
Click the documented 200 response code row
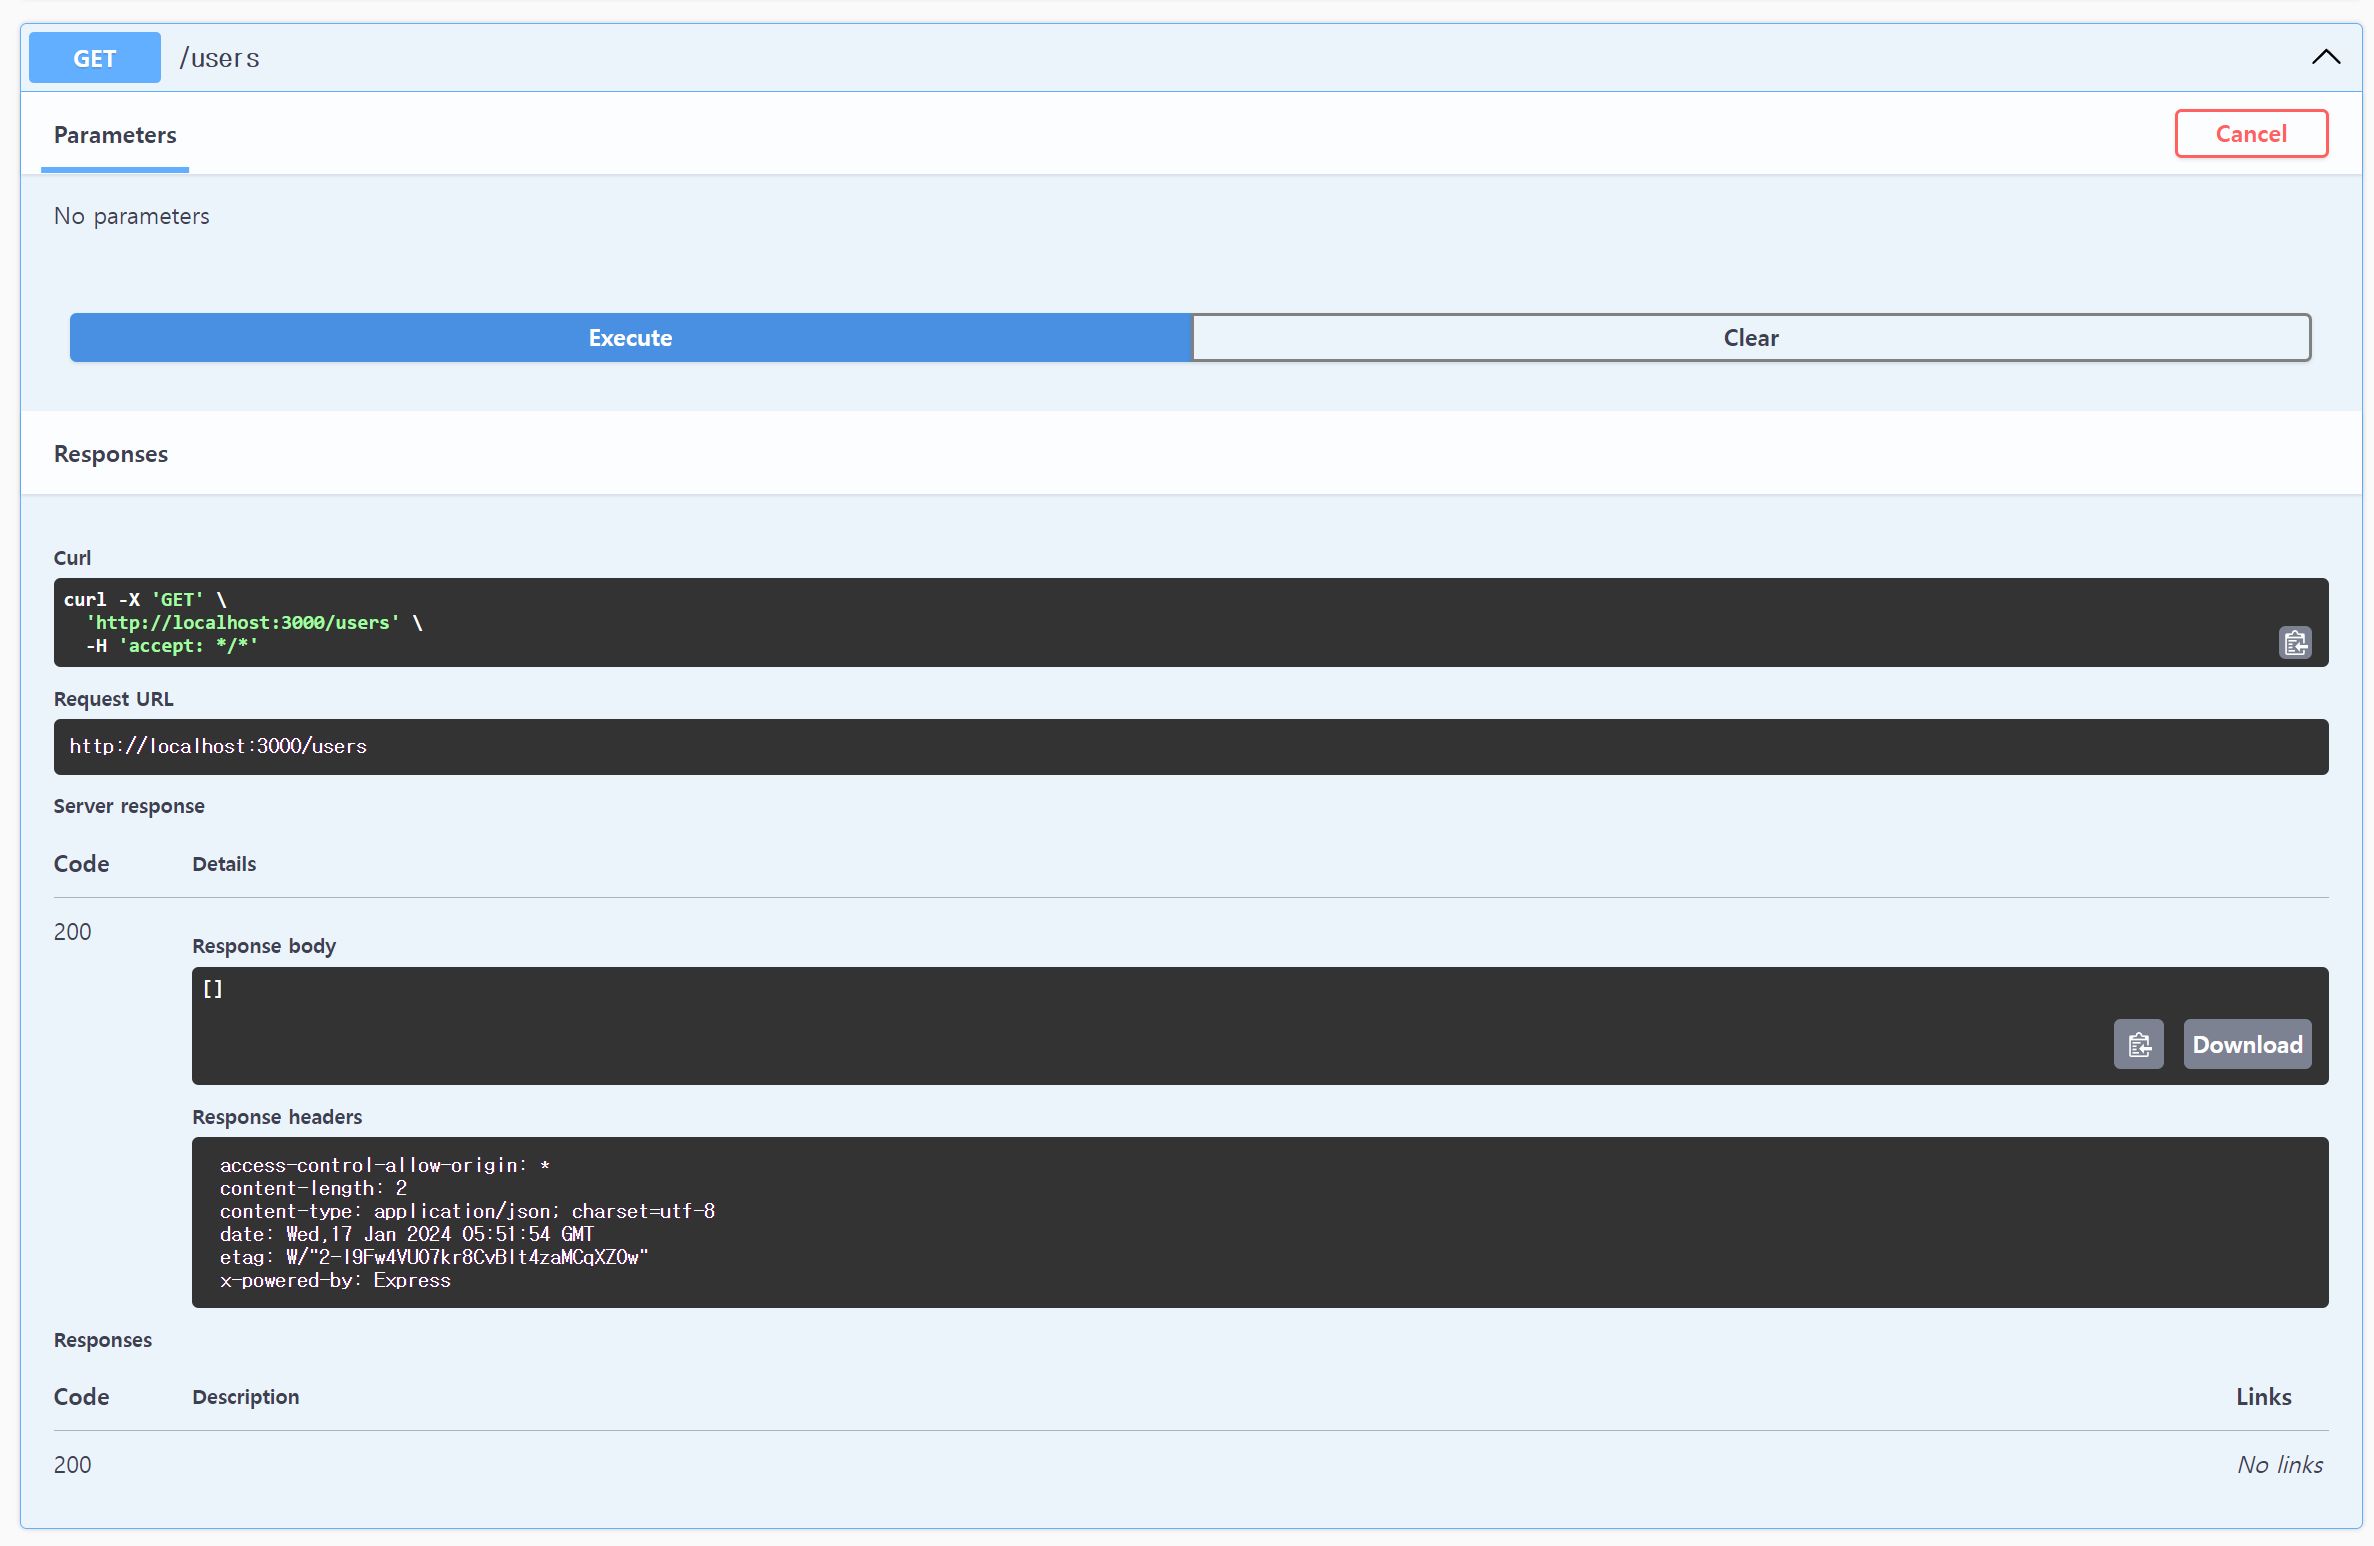point(73,1465)
